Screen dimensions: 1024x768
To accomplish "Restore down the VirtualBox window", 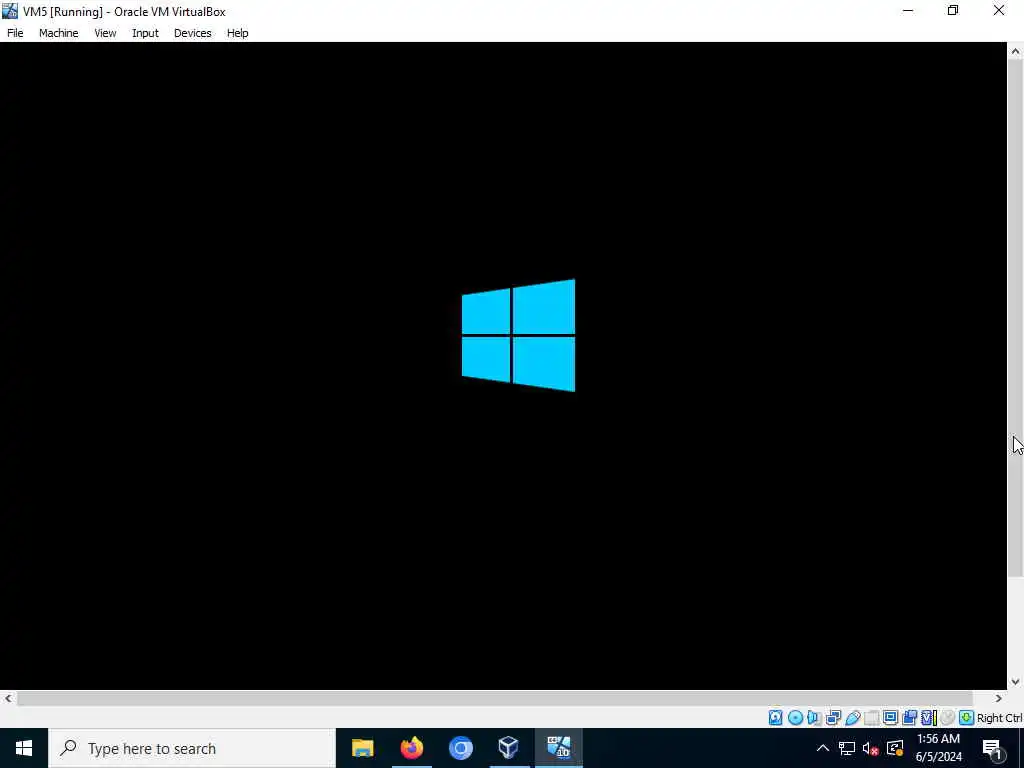I will pos(953,10).
